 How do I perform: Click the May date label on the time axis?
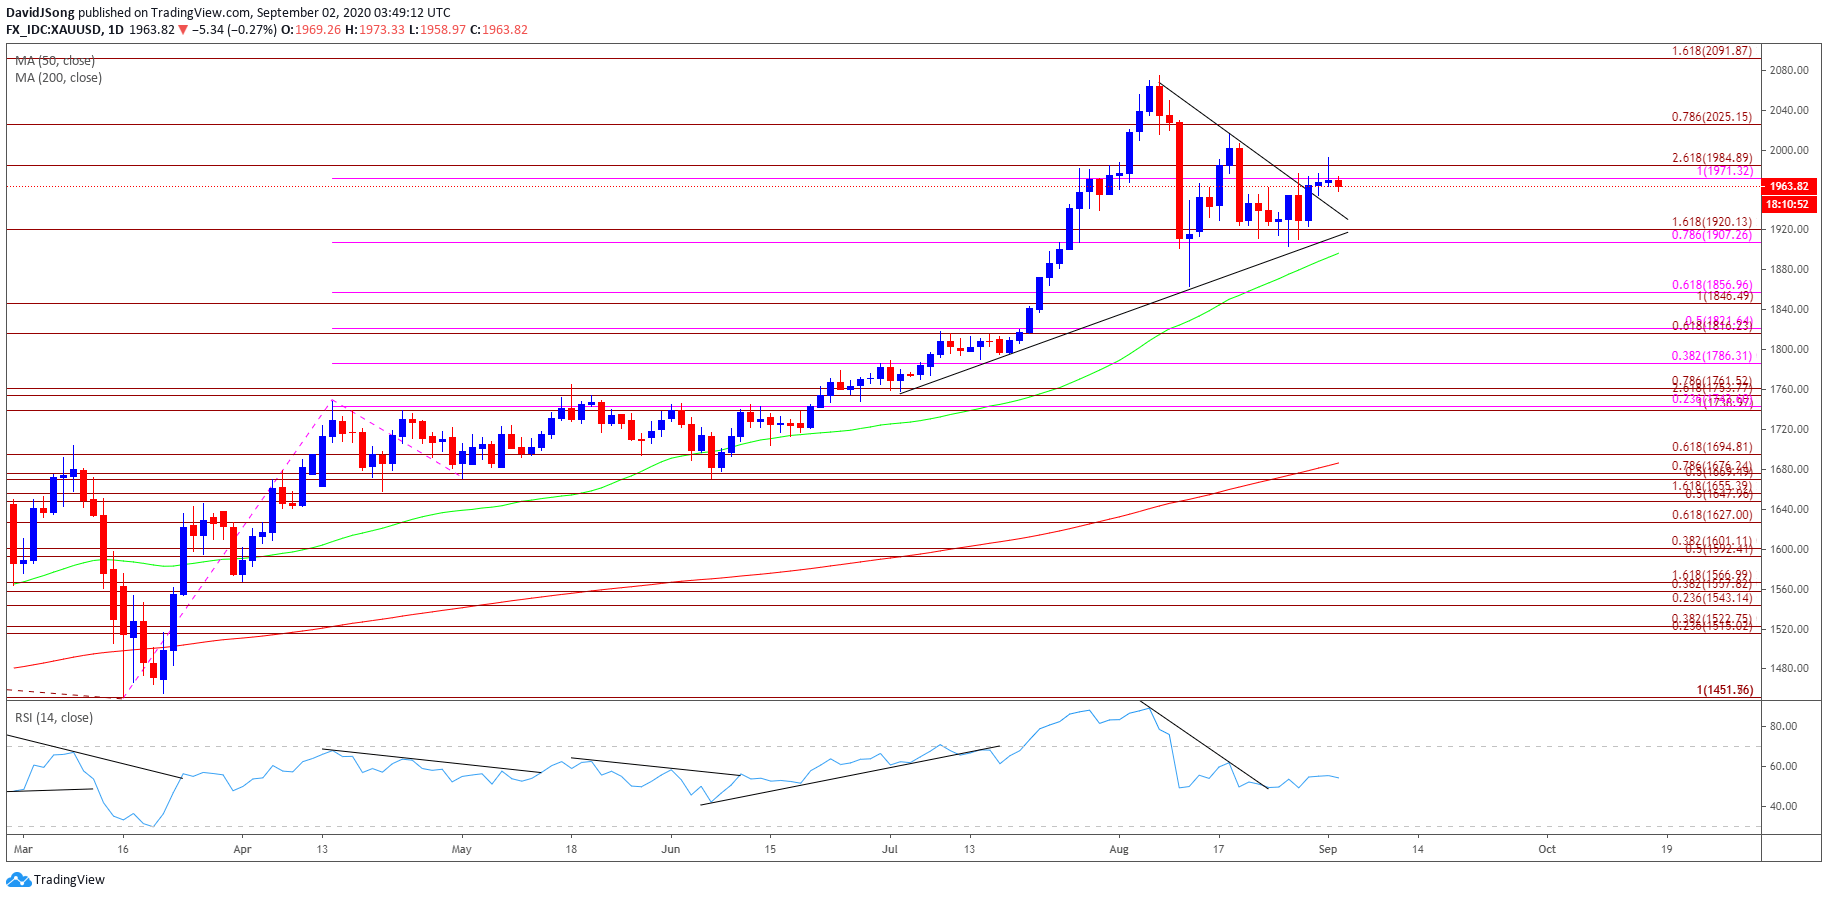(461, 850)
